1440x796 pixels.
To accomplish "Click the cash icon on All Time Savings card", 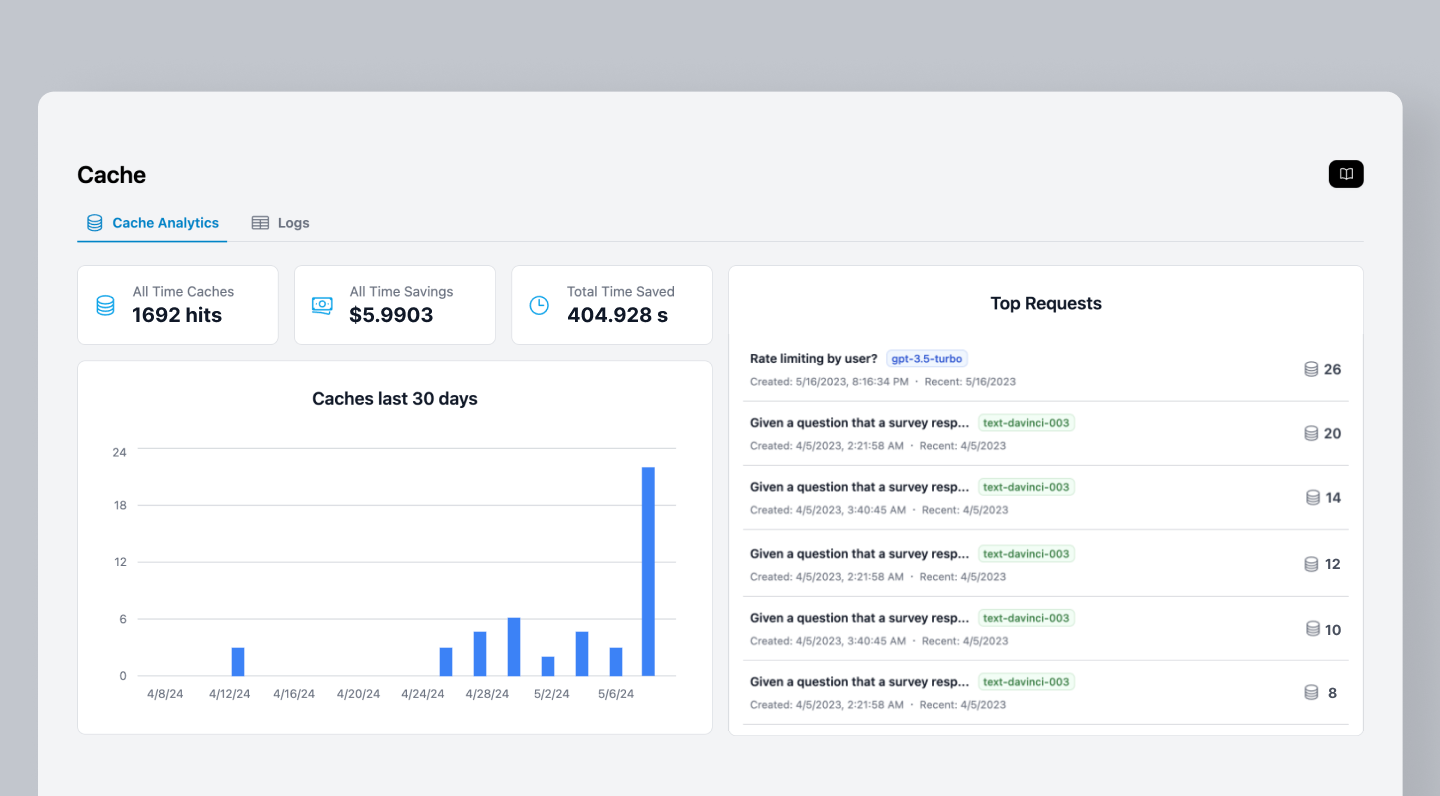I will click(x=321, y=305).
